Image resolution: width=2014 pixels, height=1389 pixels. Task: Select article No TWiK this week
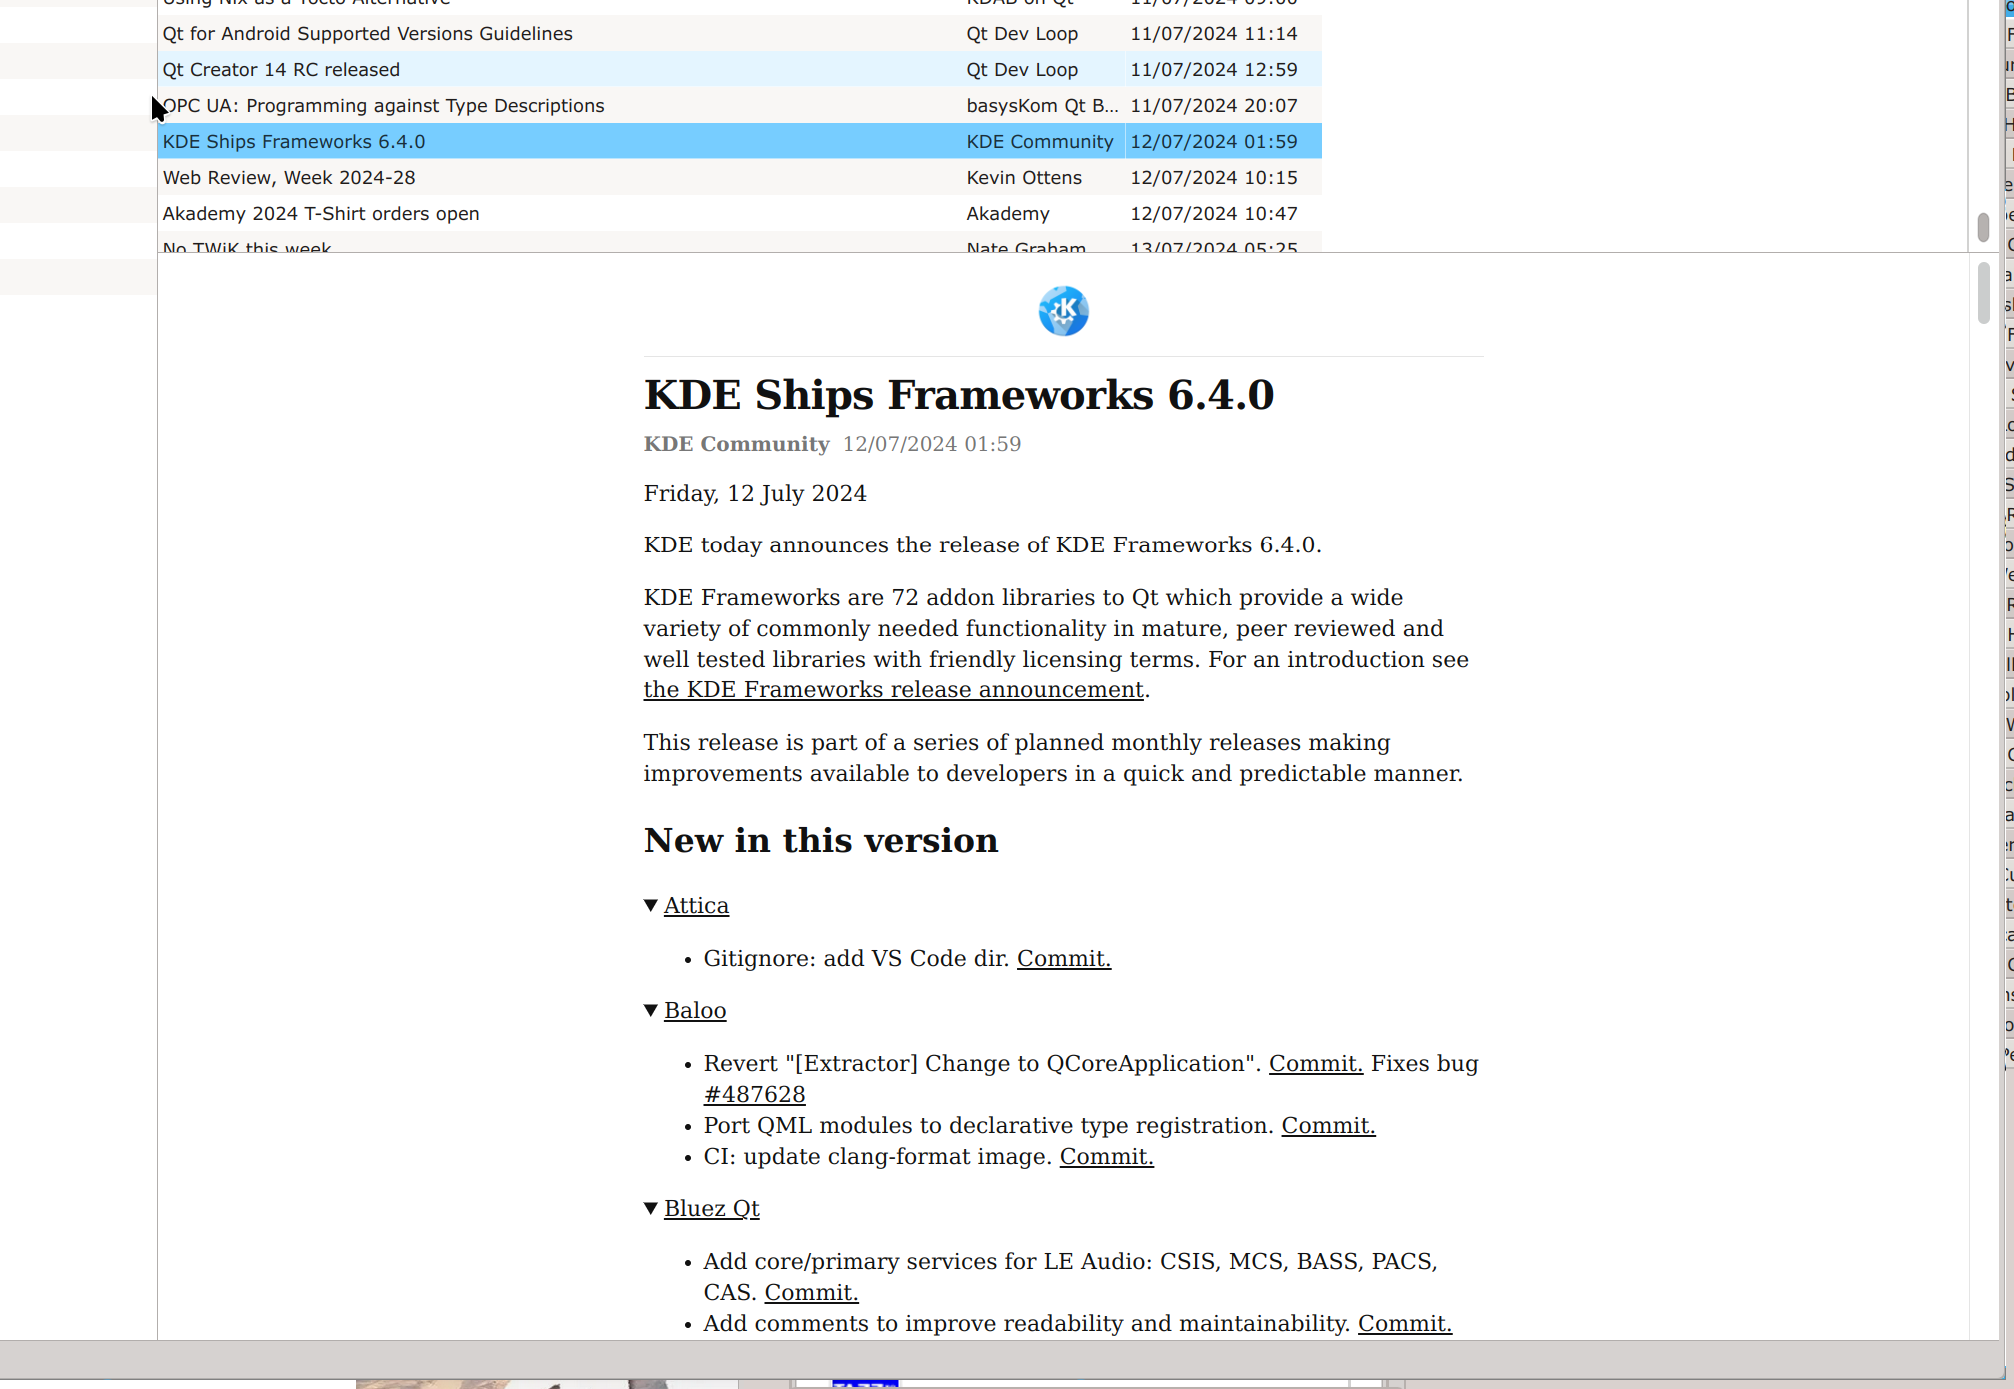click(739, 243)
